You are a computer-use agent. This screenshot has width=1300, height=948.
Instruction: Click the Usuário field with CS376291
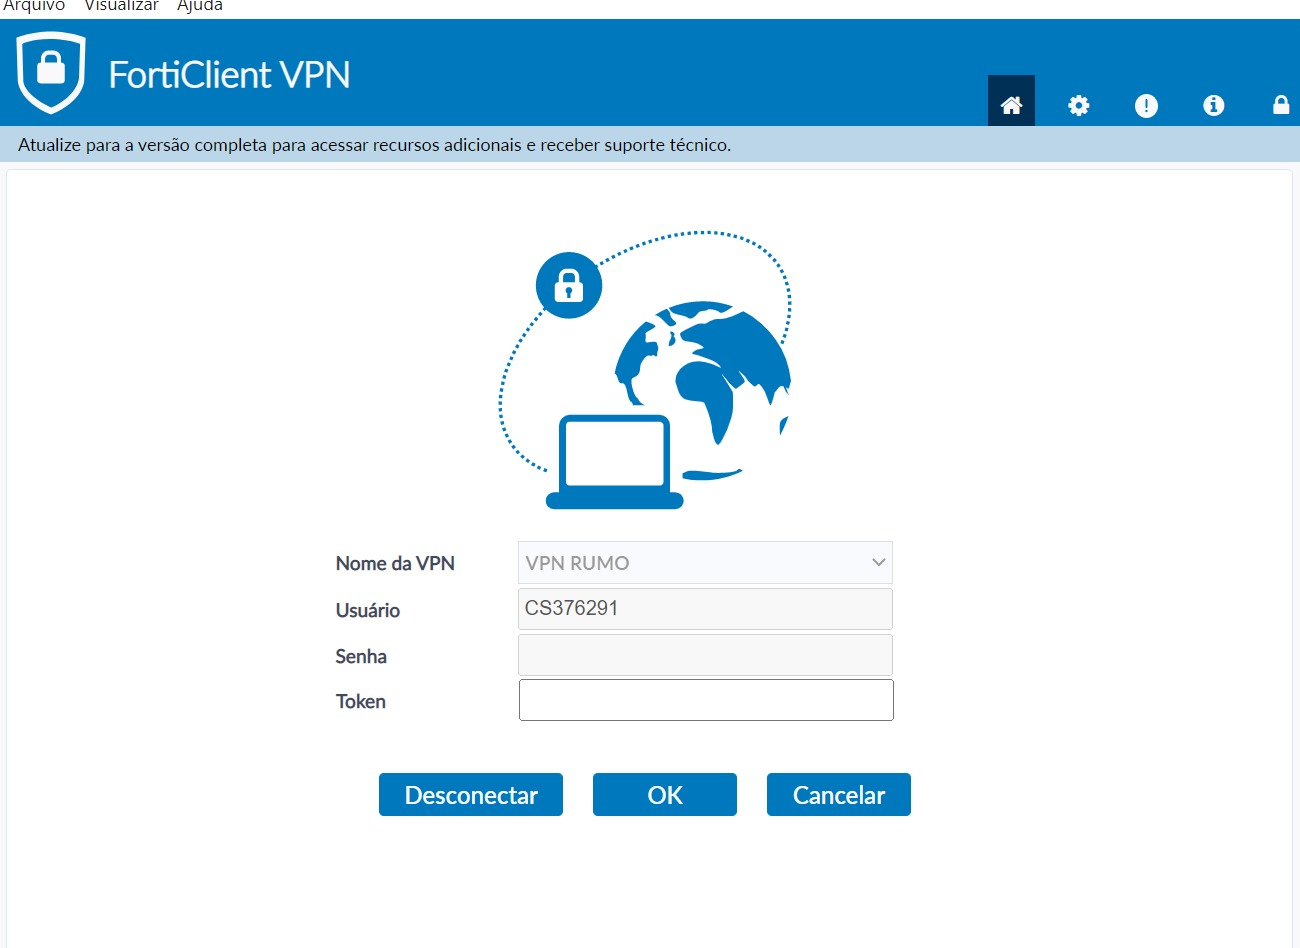(x=705, y=608)
